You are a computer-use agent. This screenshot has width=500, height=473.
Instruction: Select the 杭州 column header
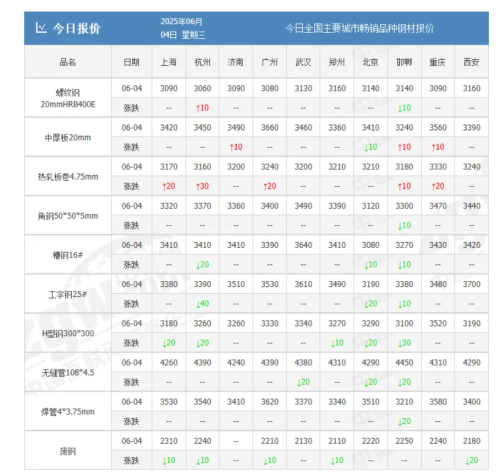click(202, 62)
